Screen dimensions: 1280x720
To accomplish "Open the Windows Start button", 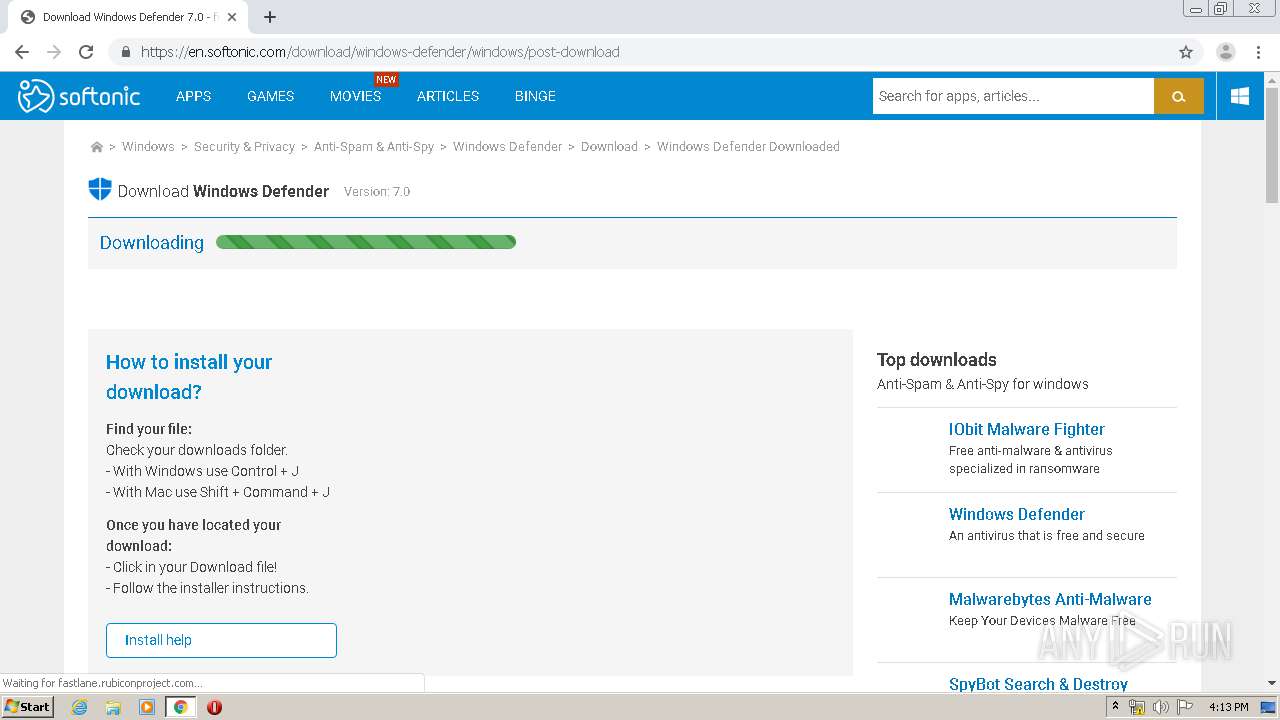I will click(x=27, y=707).
